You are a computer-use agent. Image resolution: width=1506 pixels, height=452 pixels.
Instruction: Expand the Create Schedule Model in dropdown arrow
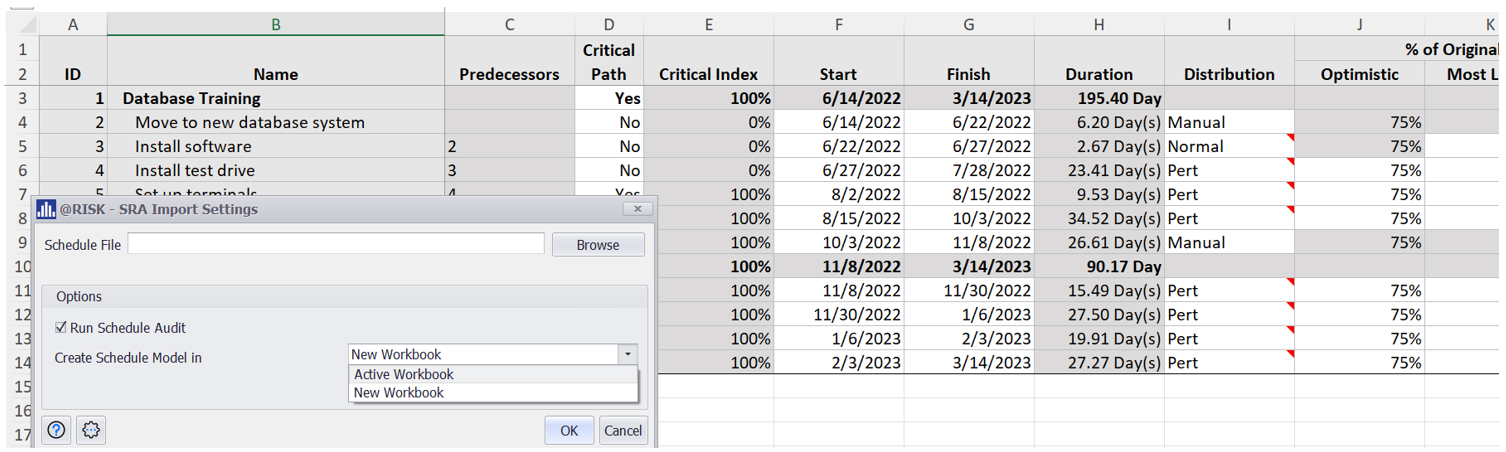point(627,354)
